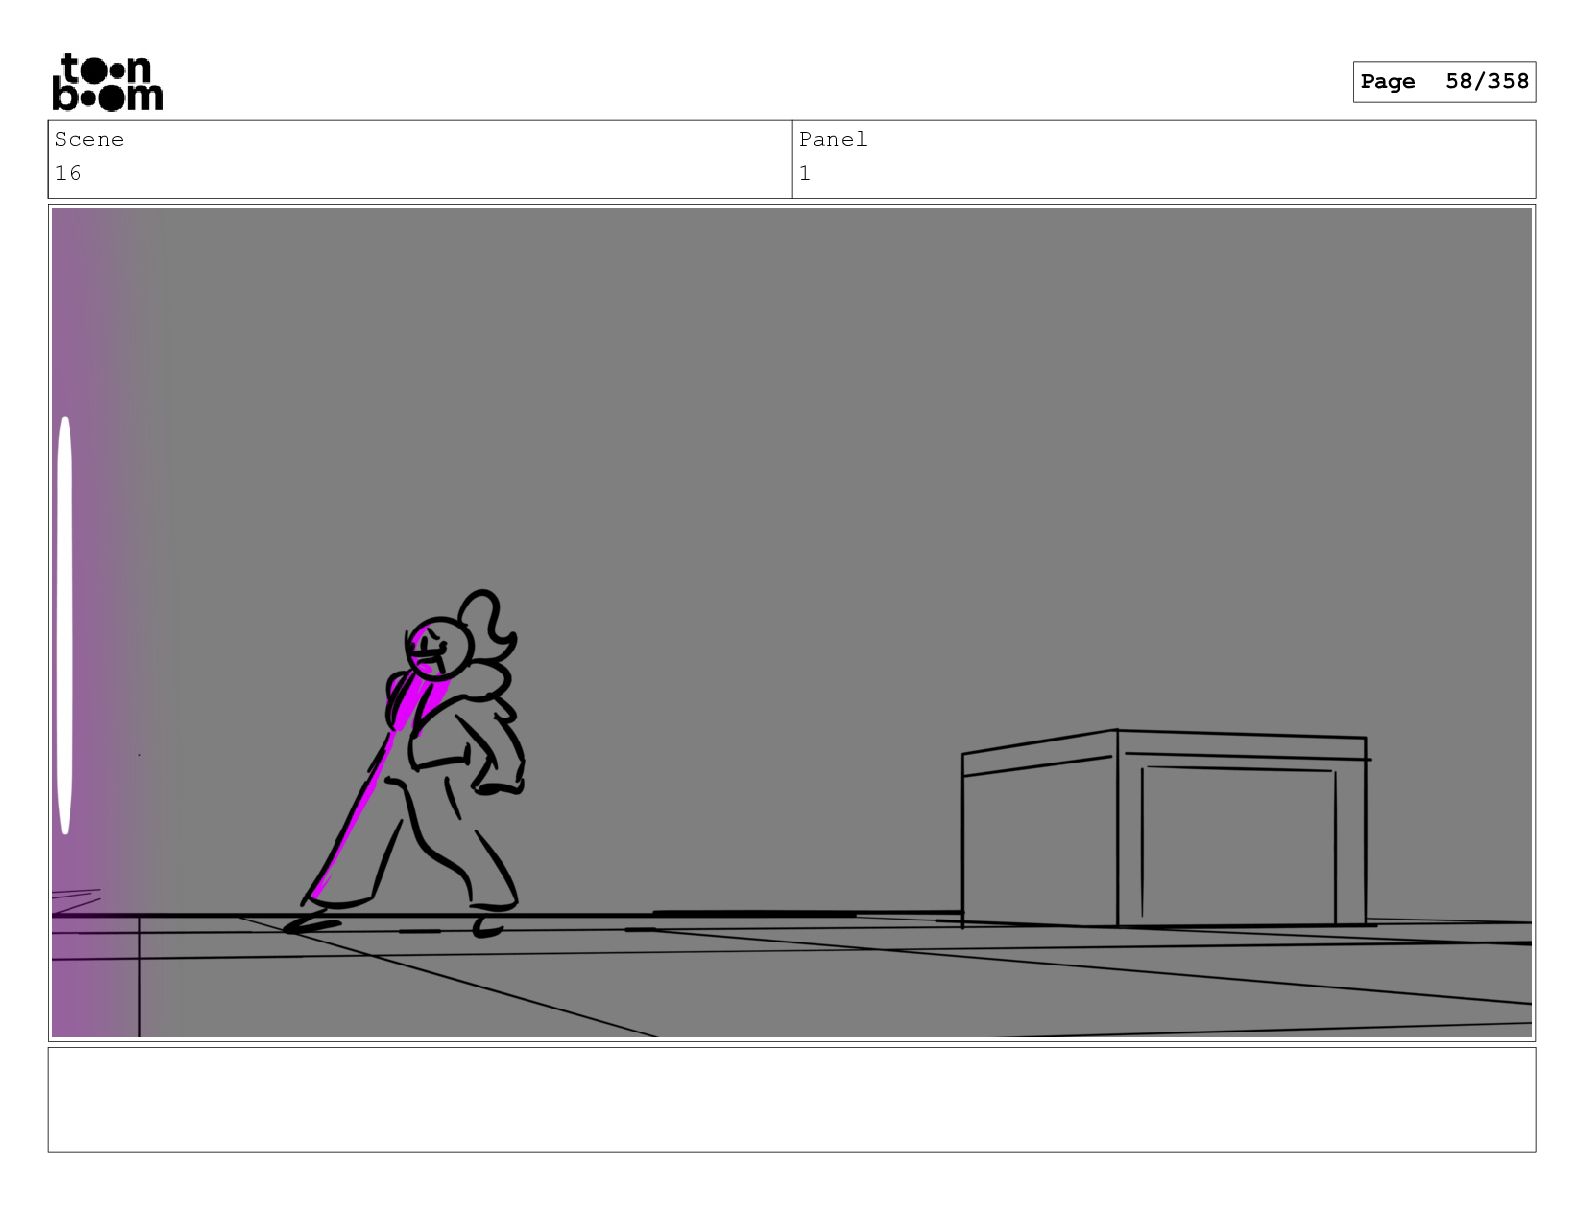This screenshot has width=1584, height=1224.
Task: Click the character's round head
Action: pyautogui.click(x=438, y=648)
